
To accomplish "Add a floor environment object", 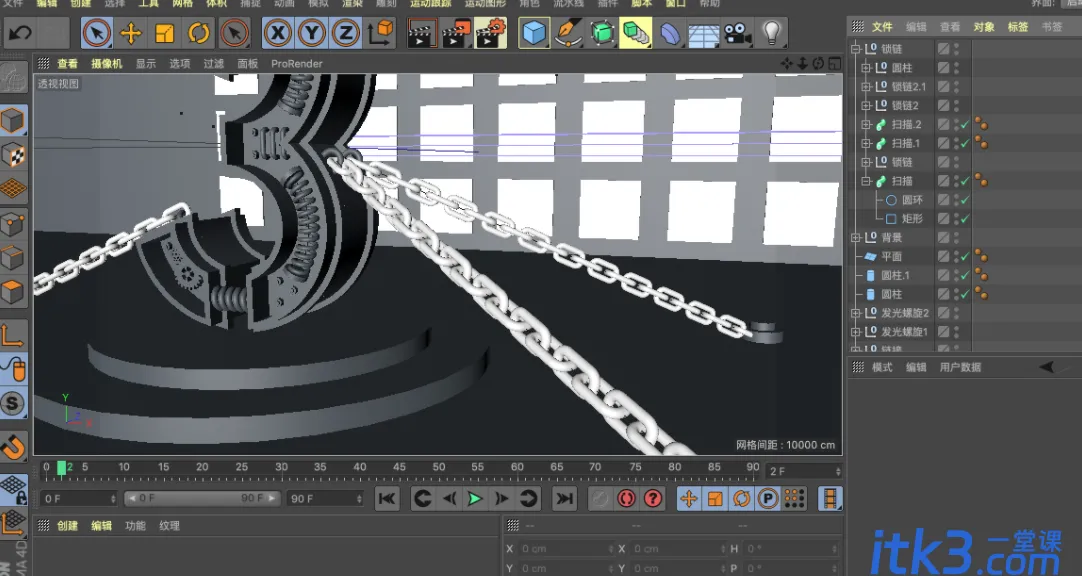I will click(x=703, y=32).
